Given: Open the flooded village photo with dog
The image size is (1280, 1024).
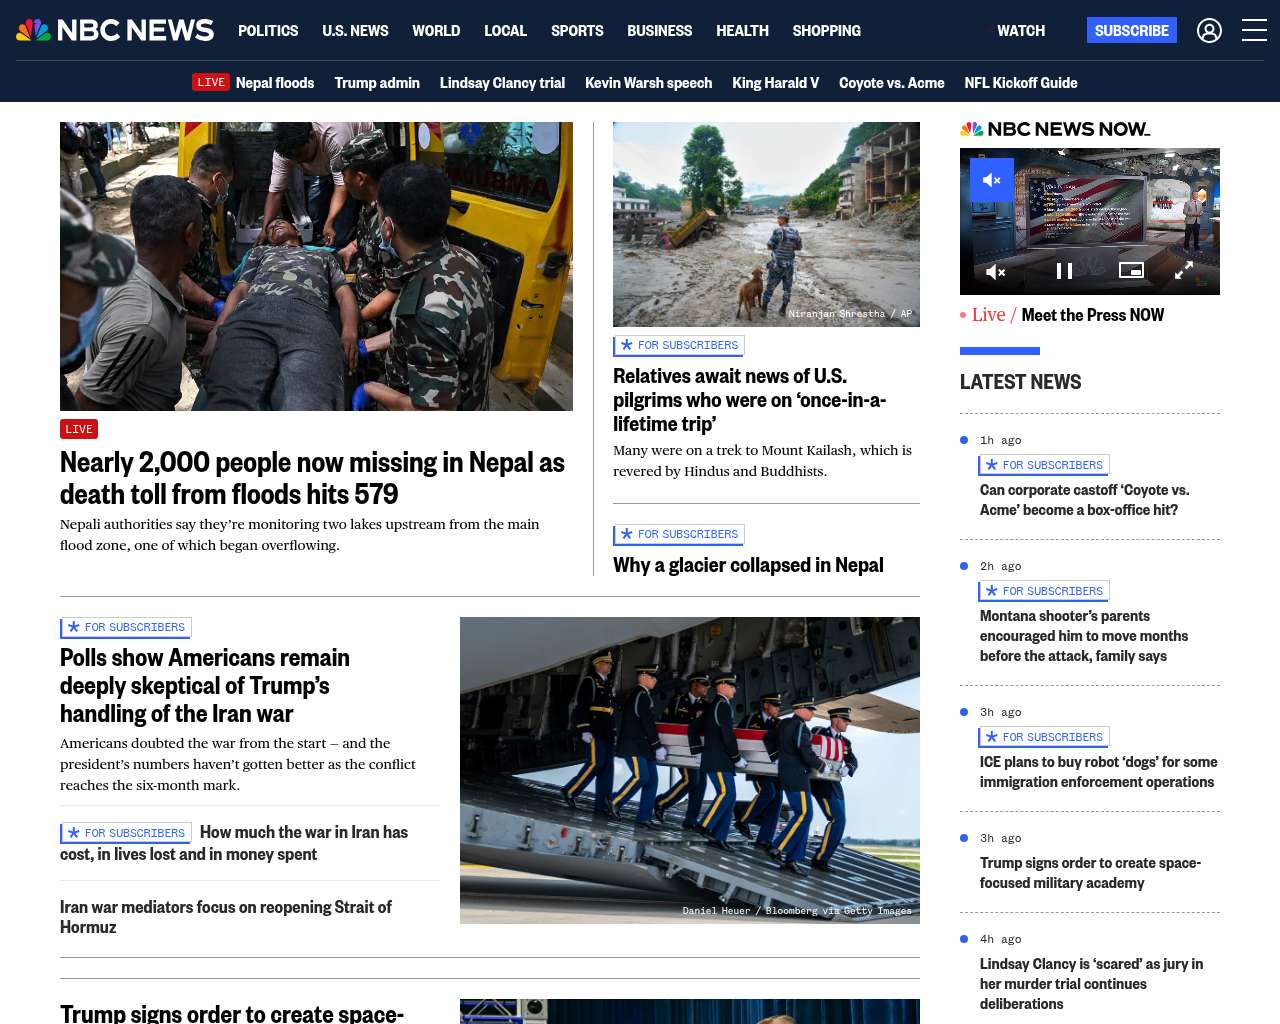Looking at the screenshot, I should pos(766,224).
